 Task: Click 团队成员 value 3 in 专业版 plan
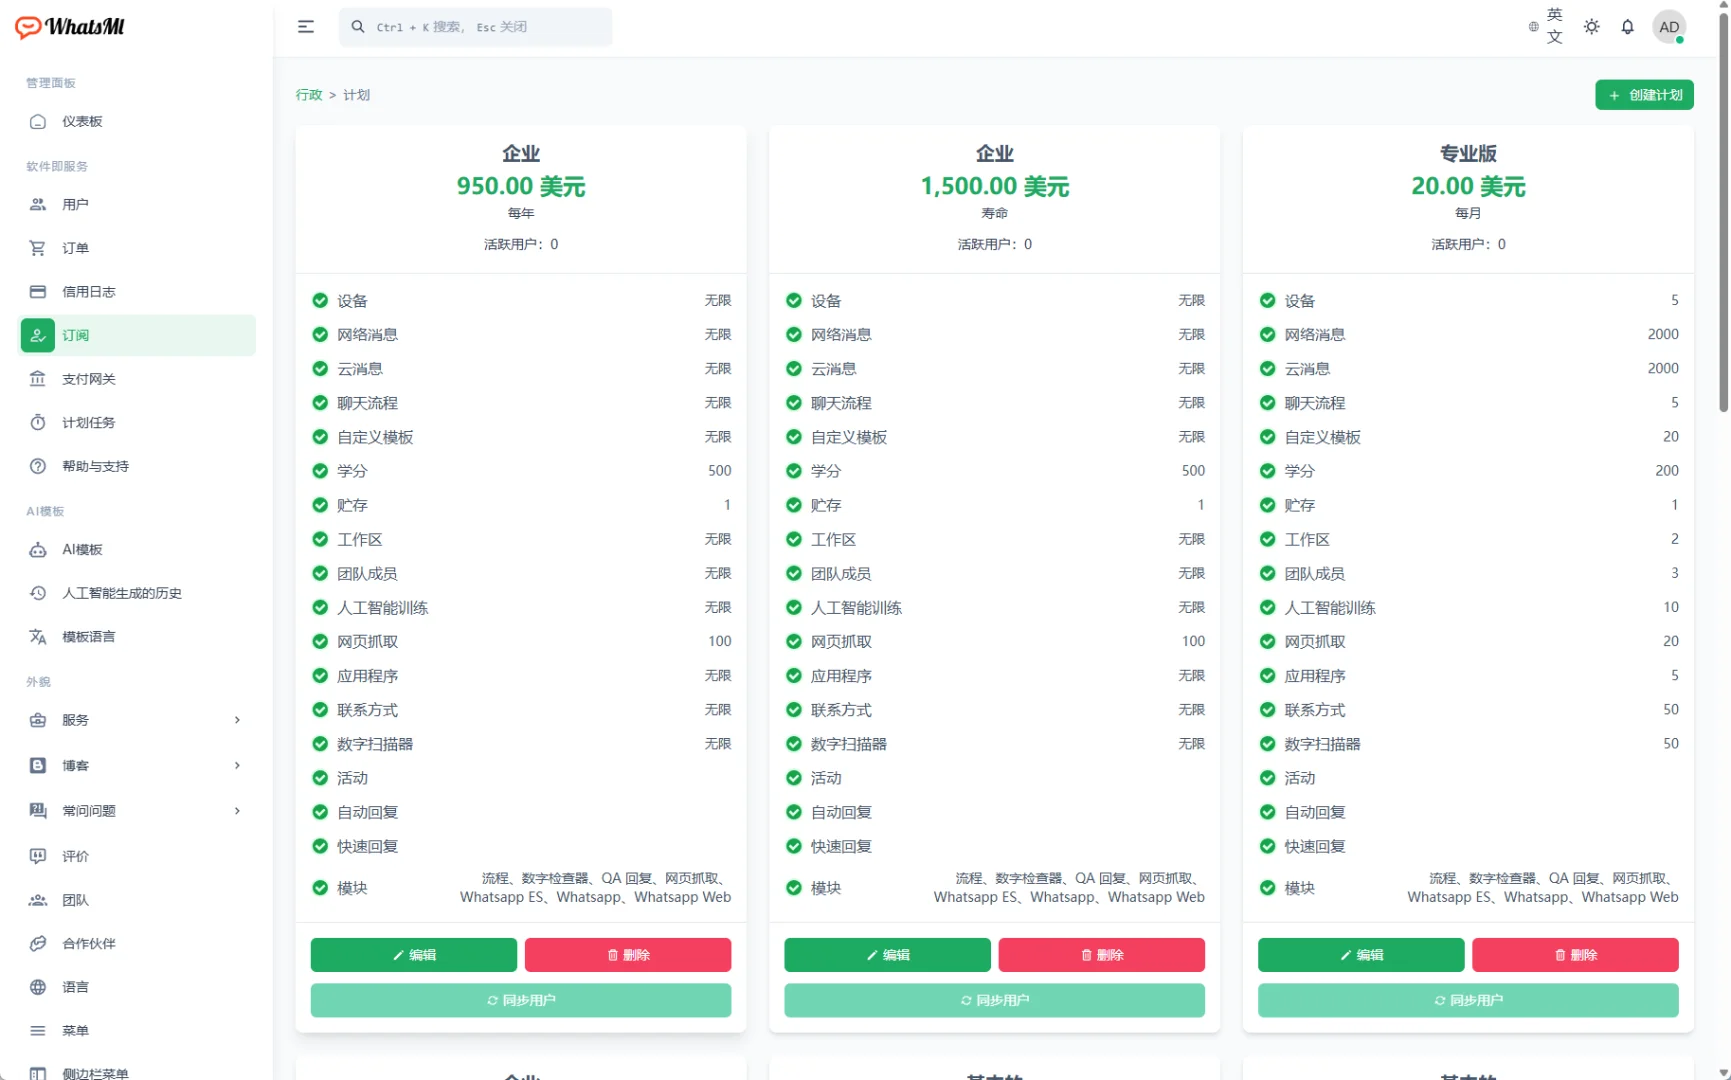(x=1675, y=573)
